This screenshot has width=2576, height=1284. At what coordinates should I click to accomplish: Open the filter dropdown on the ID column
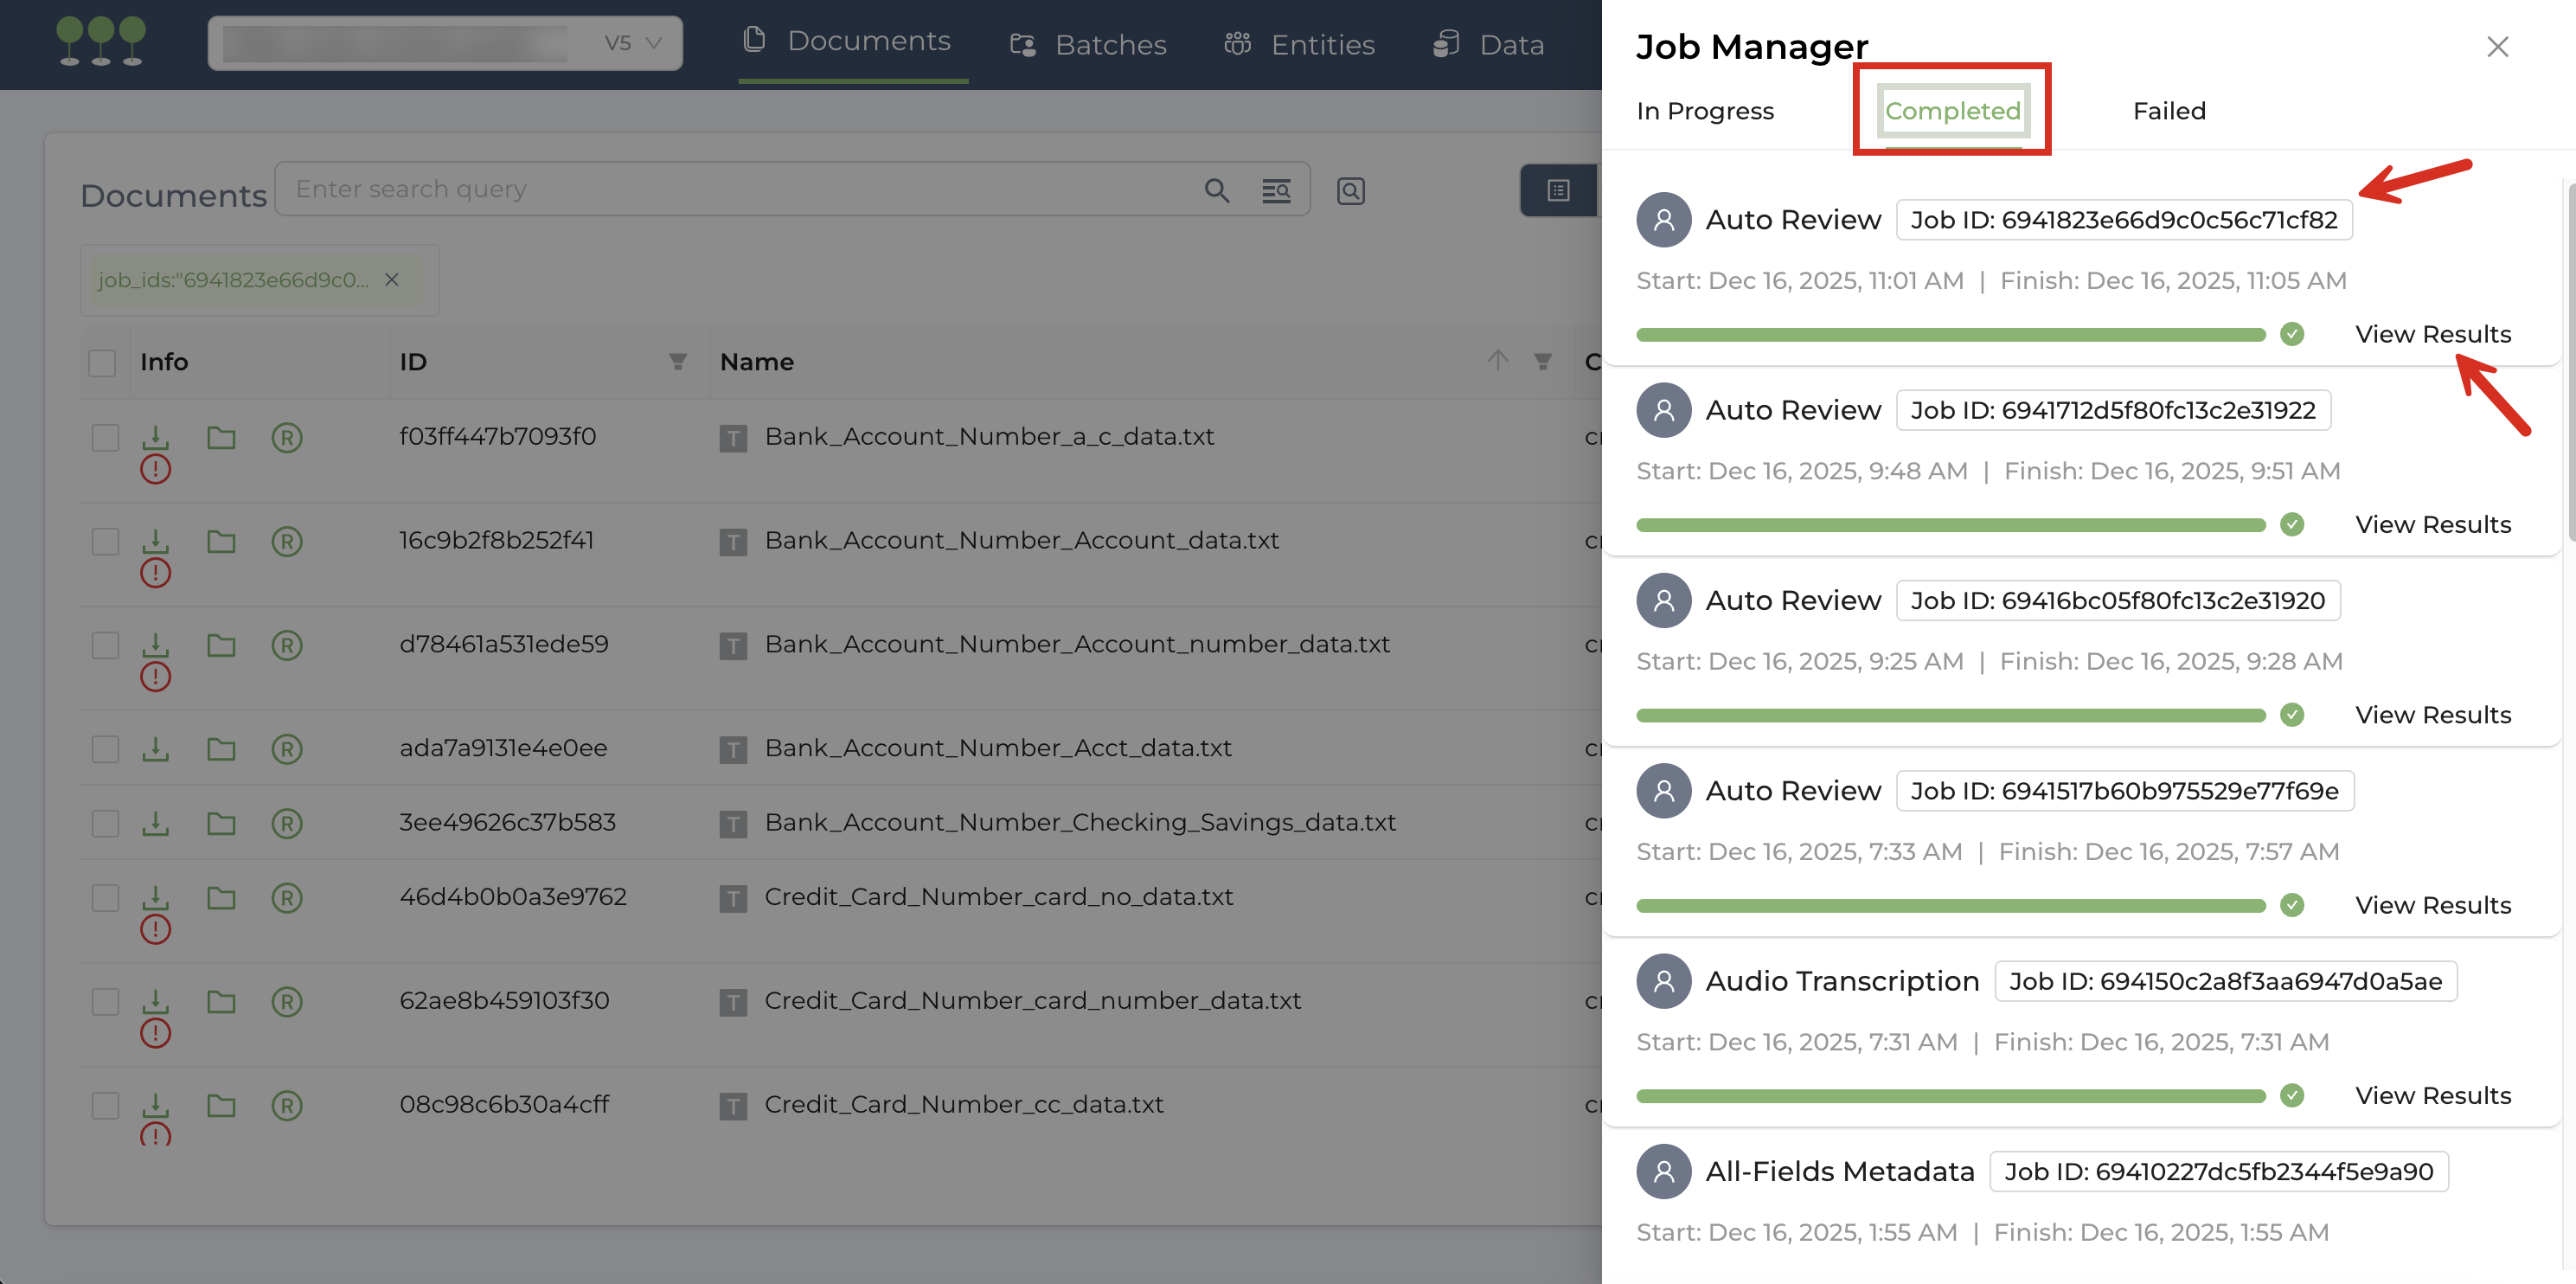[x=678, y=361]
